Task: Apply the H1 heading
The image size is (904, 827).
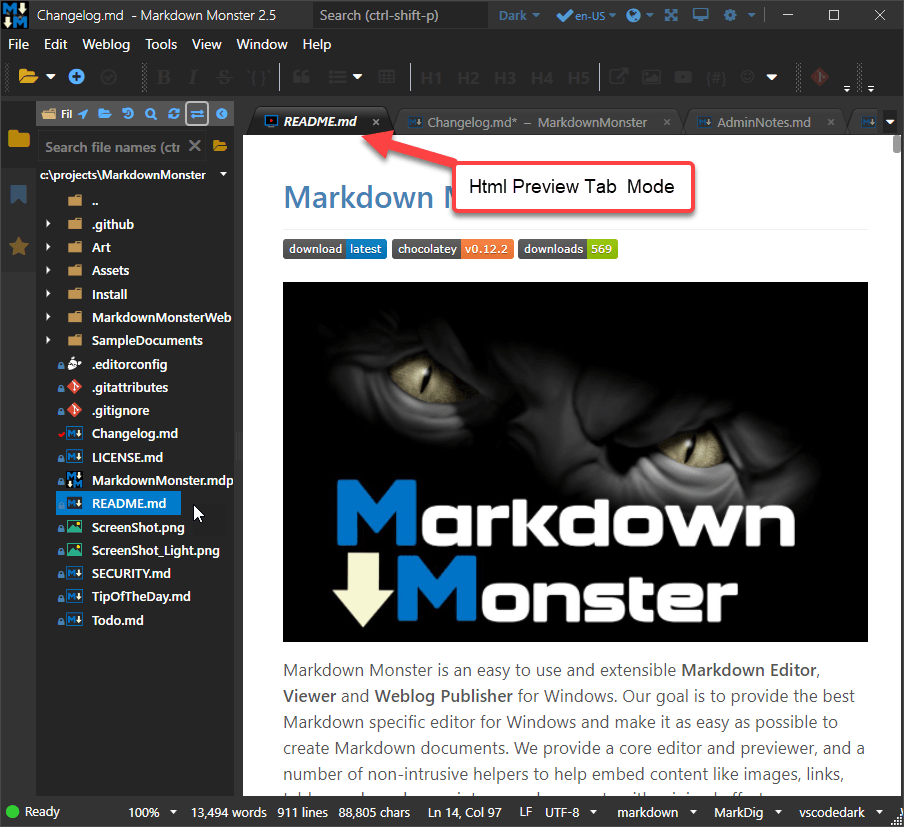Action: 431,77
